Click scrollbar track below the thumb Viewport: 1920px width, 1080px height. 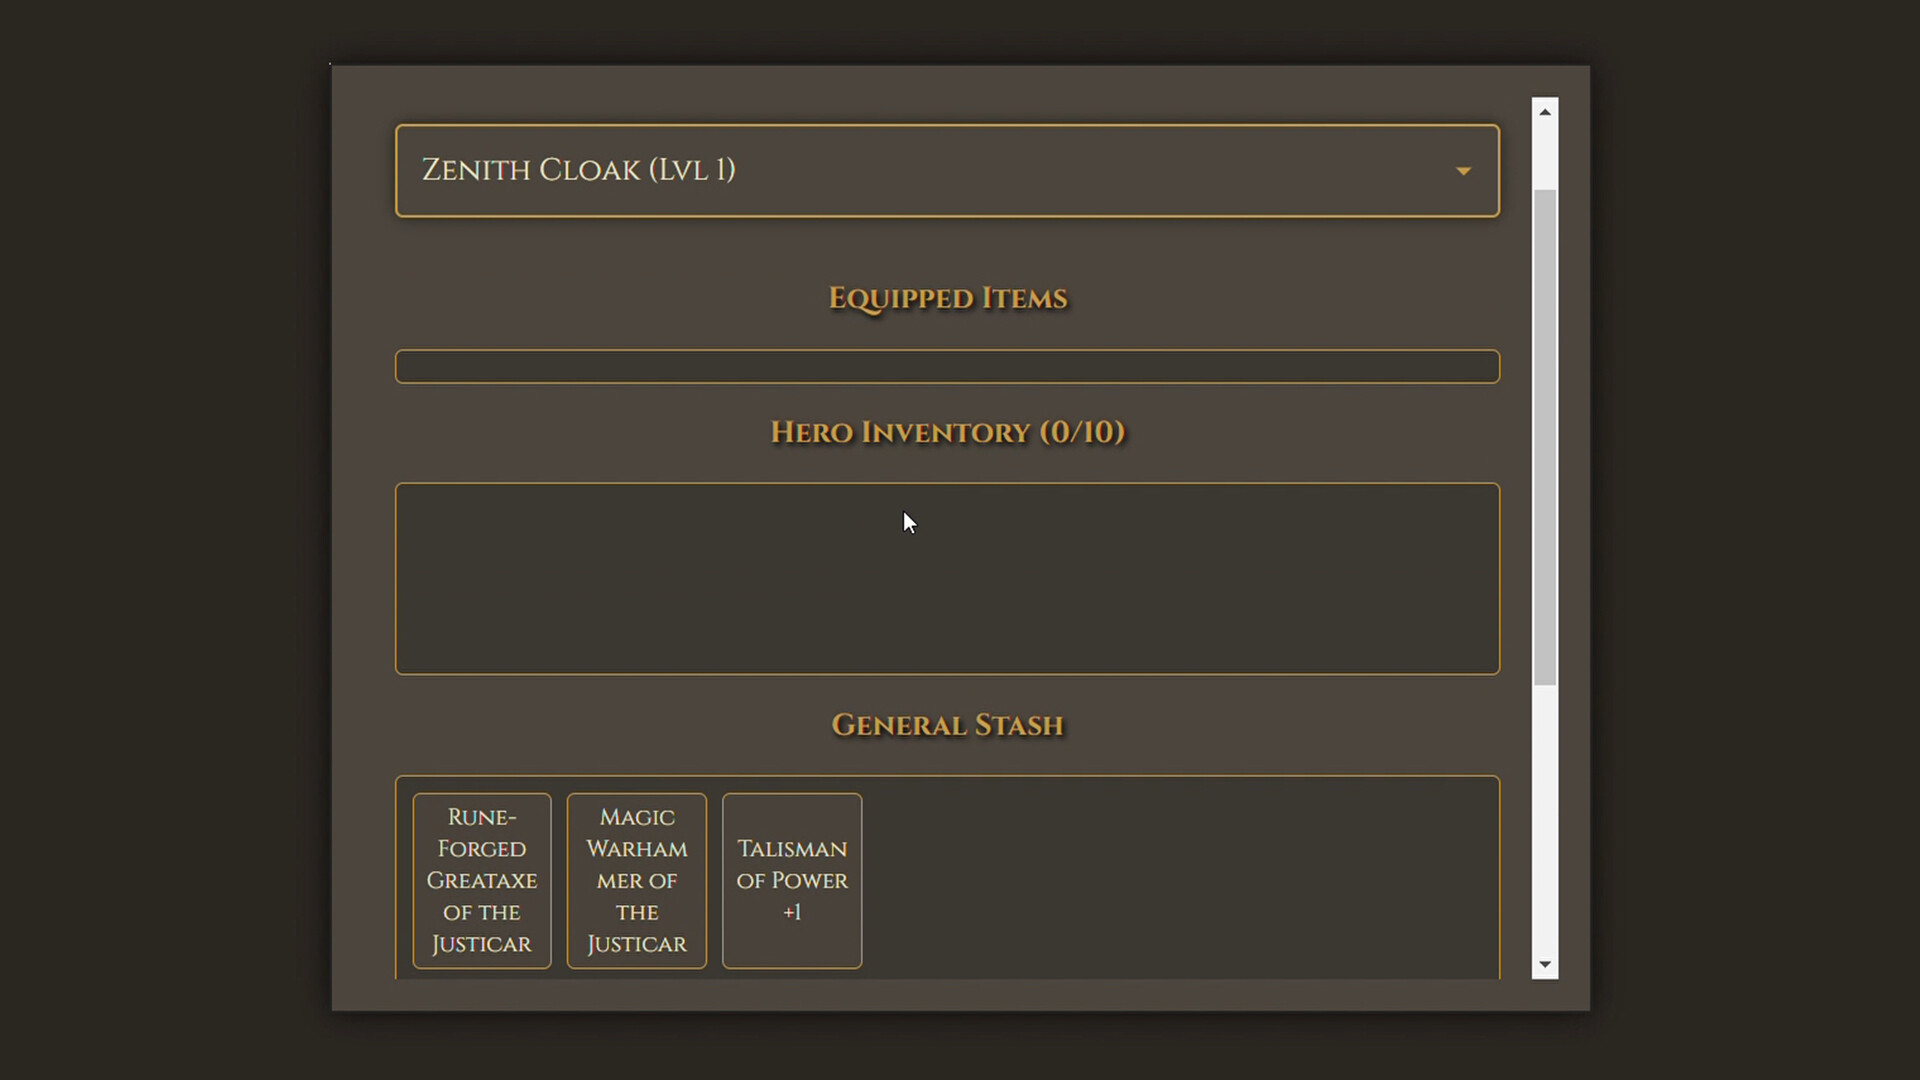tap(1545, 820)
